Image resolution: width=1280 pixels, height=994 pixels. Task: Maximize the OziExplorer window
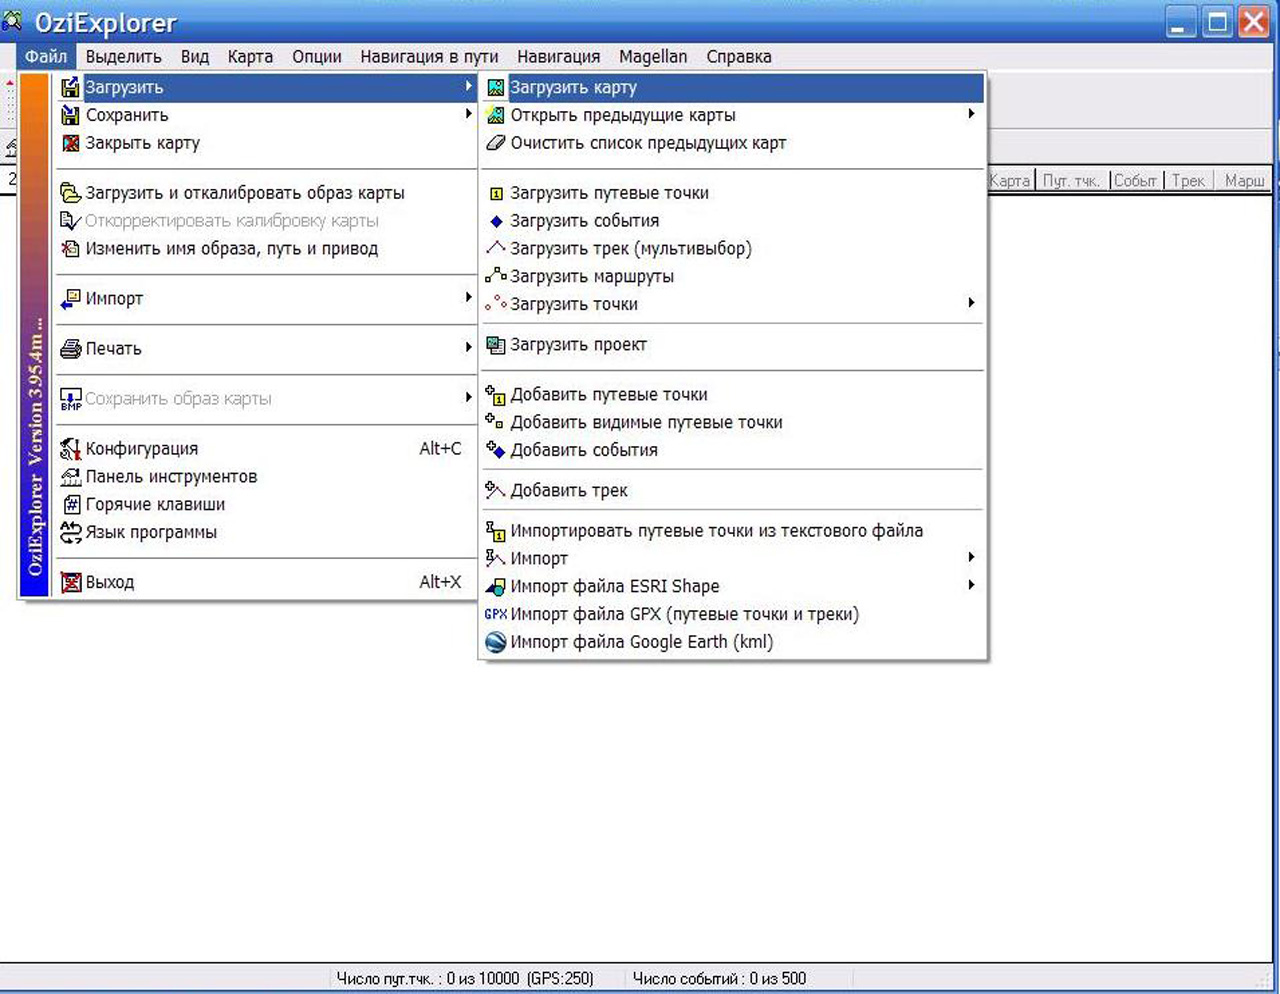point(1217,22)
